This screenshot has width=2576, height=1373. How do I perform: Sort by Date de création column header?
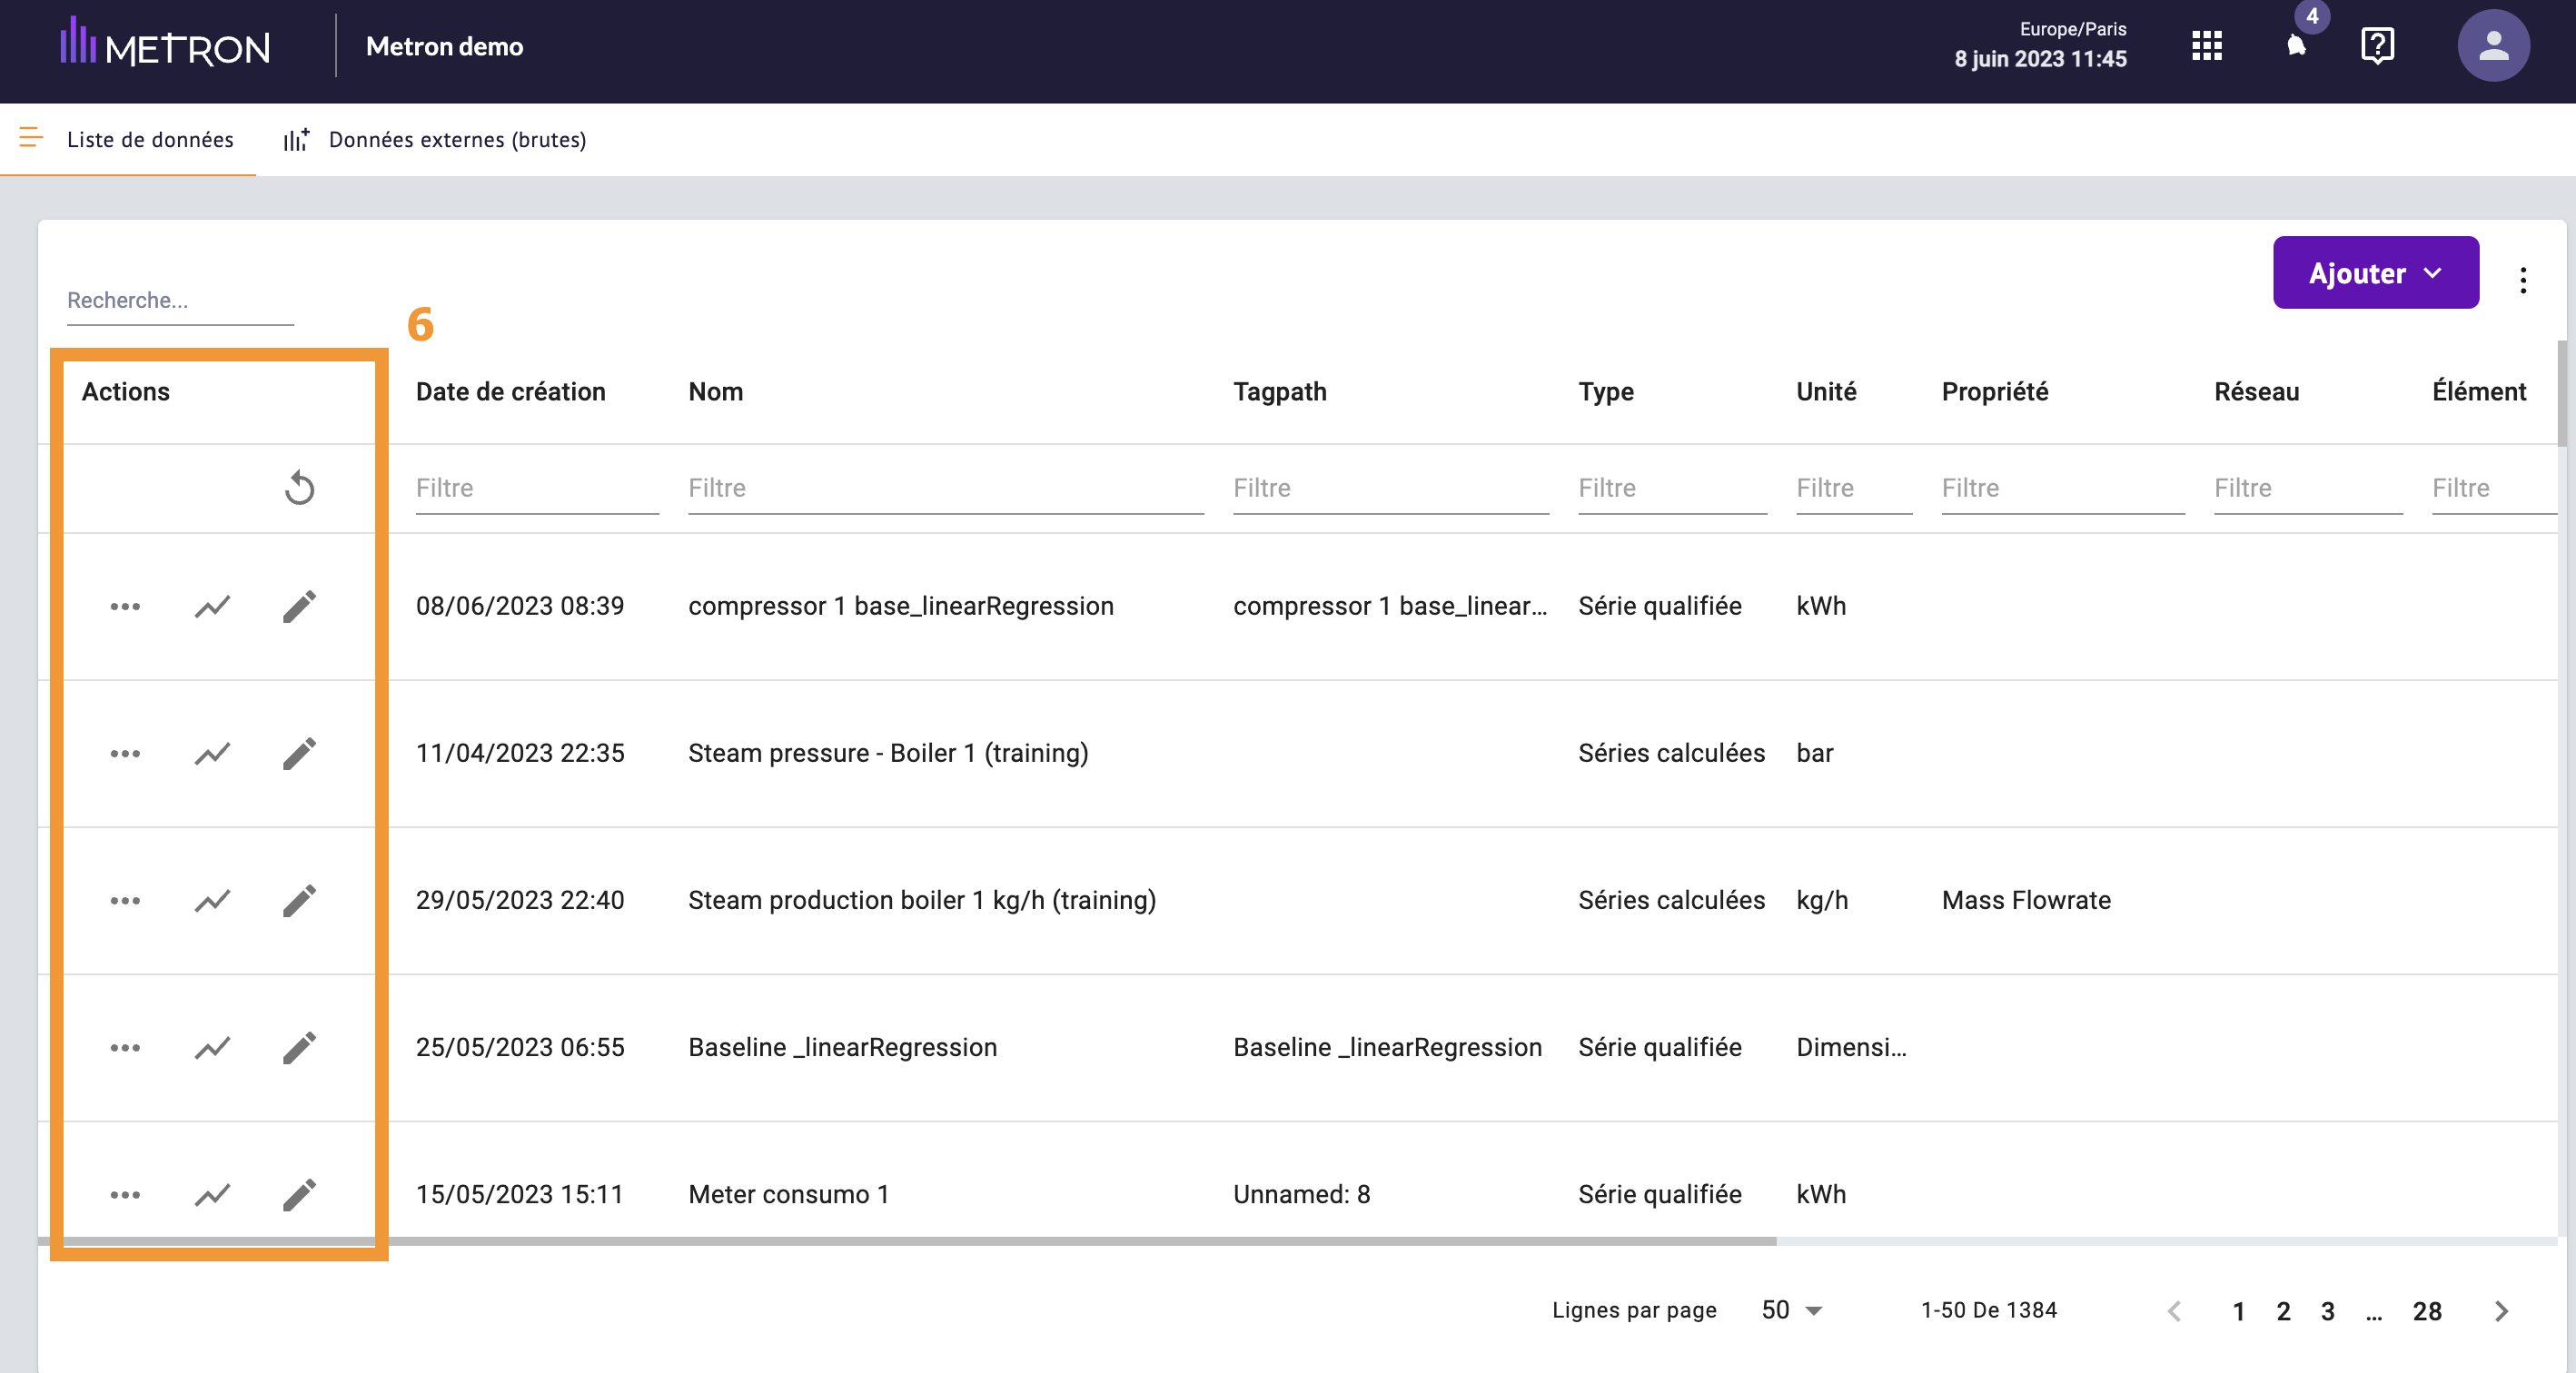tap(510, 392)
